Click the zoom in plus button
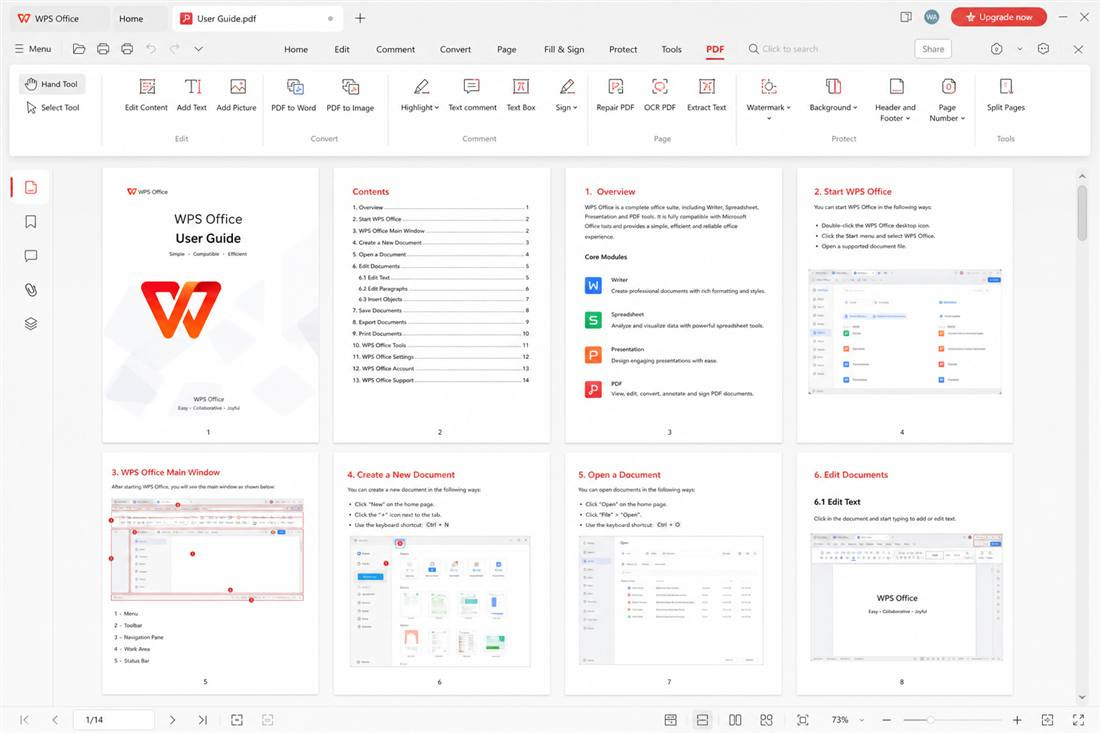Viewport: 1100px width, 733px height. point(1017,720)
